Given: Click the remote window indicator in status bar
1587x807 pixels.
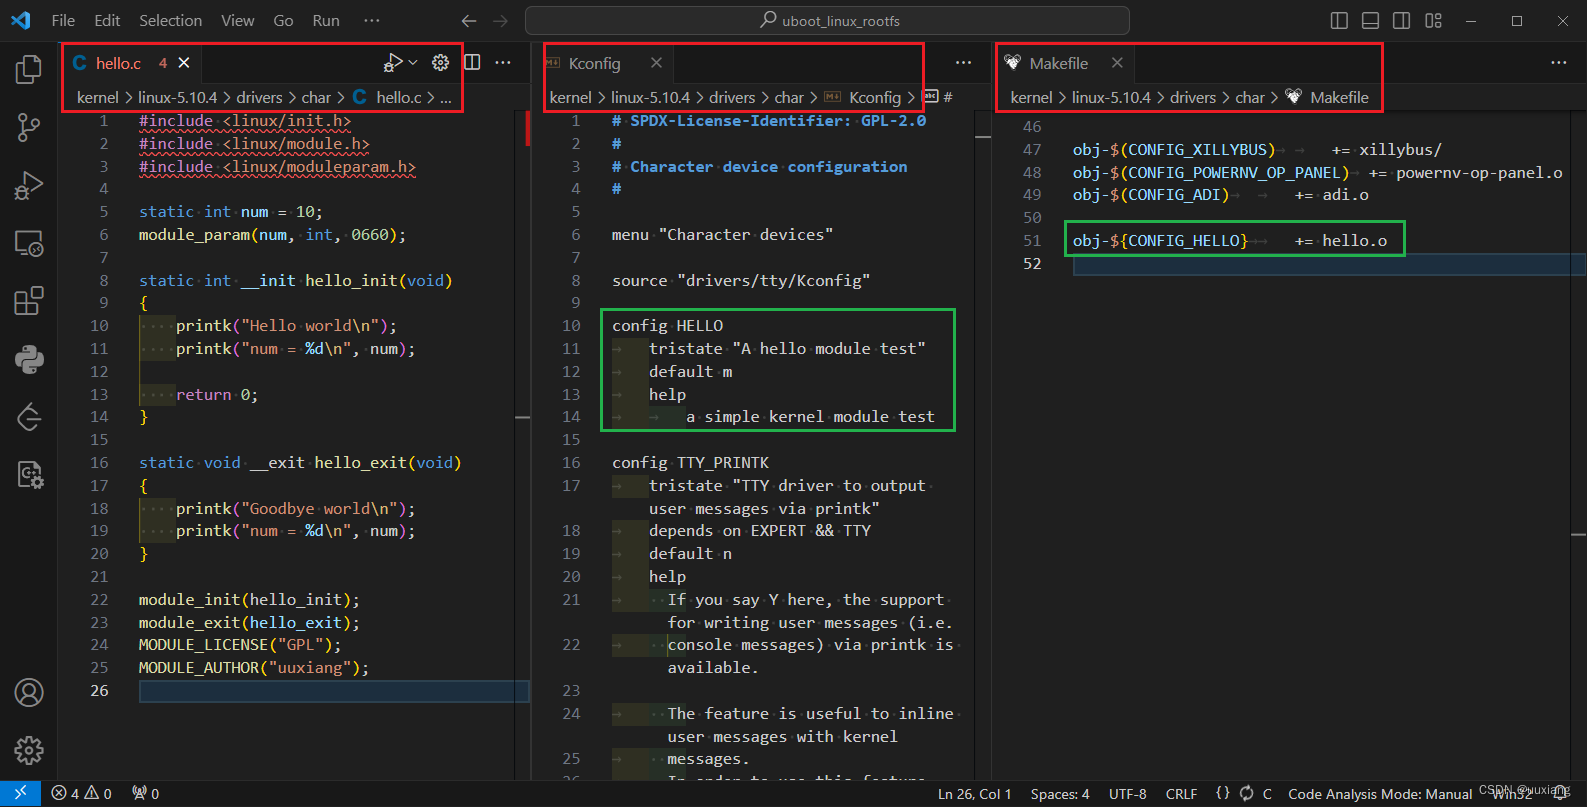Looking at the screenshot, I should (20, 793).
